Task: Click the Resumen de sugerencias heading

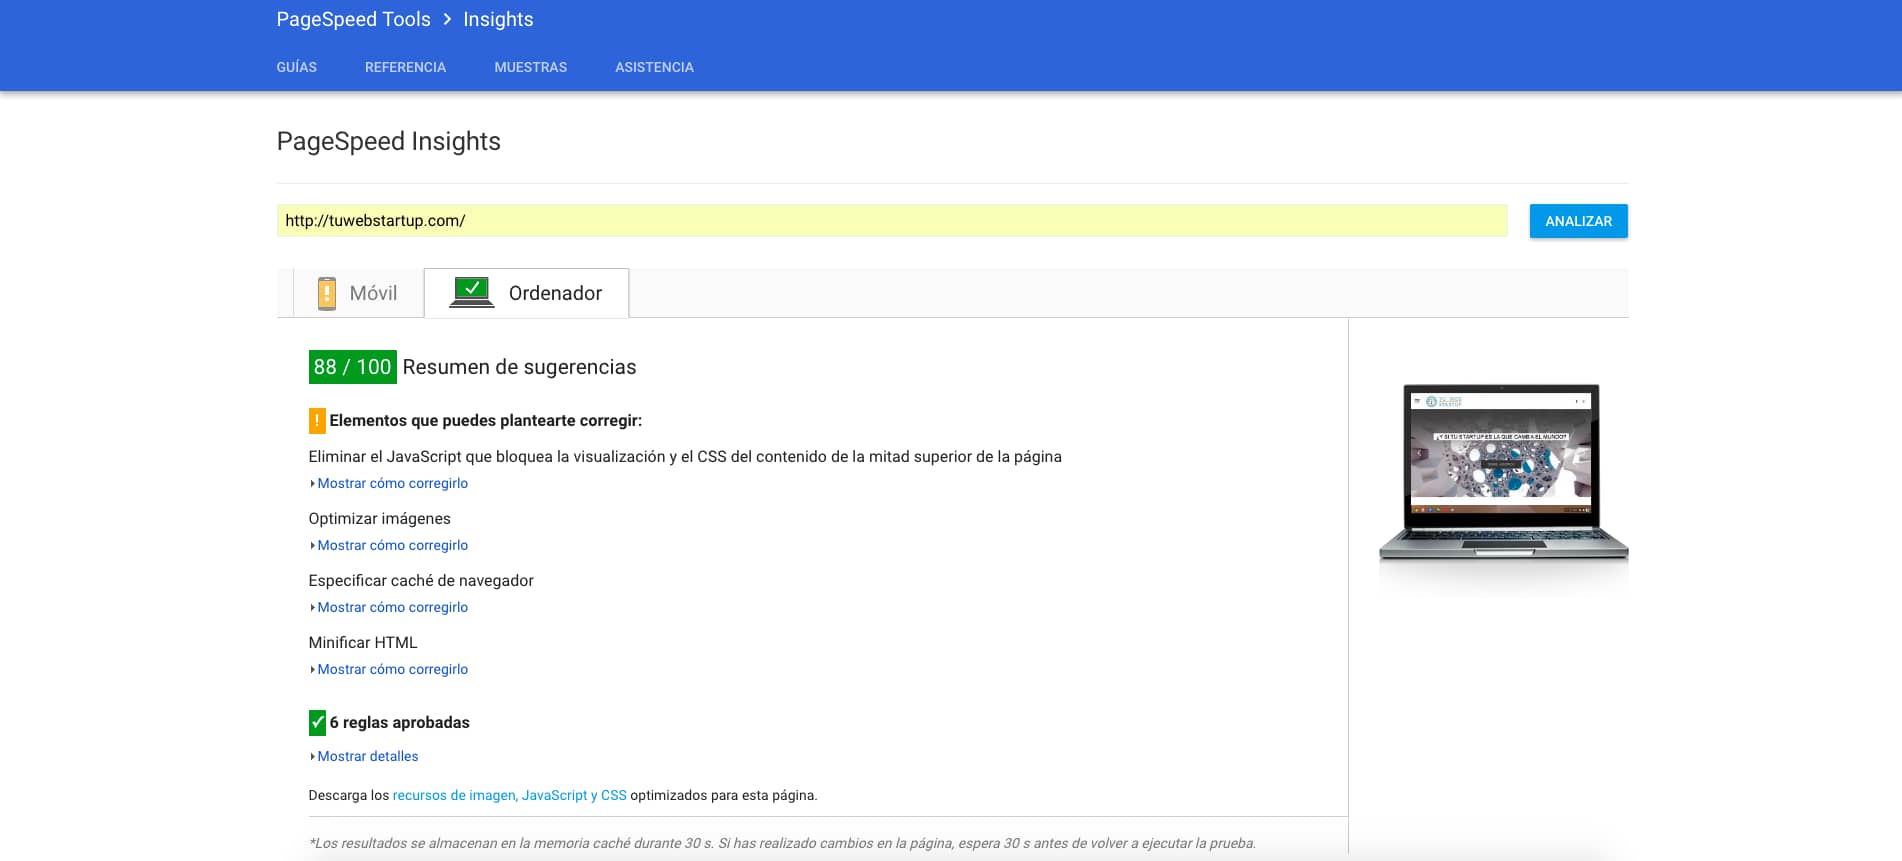Action: click(x=519, y=367)
